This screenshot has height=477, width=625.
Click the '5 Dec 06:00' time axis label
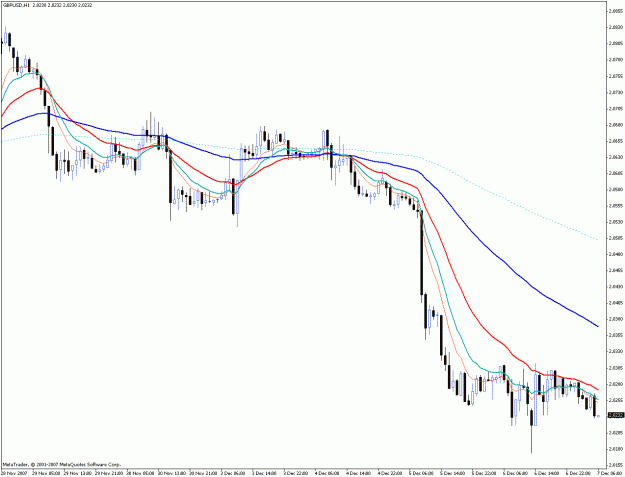click(x=421, y=473)
